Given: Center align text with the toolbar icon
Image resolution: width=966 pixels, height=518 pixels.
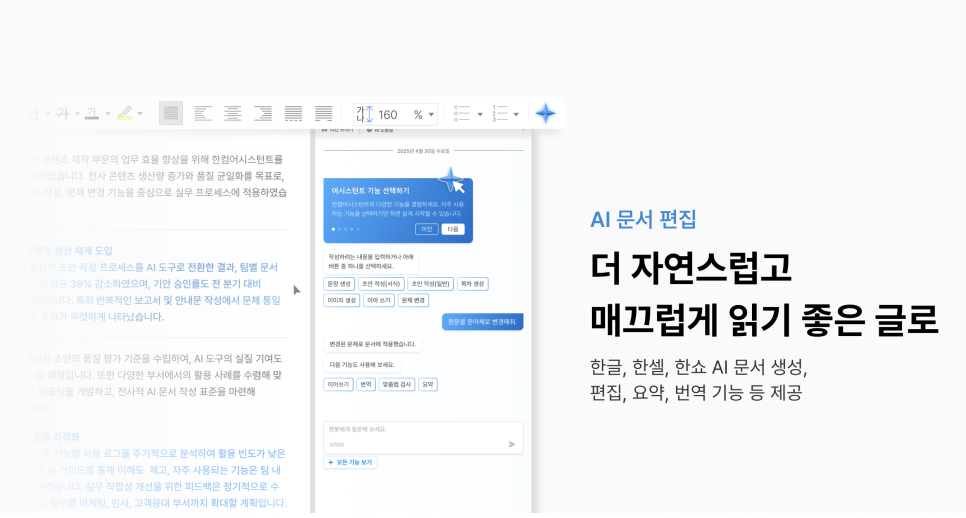Looking at the screenshot, I should coord(232,113).
